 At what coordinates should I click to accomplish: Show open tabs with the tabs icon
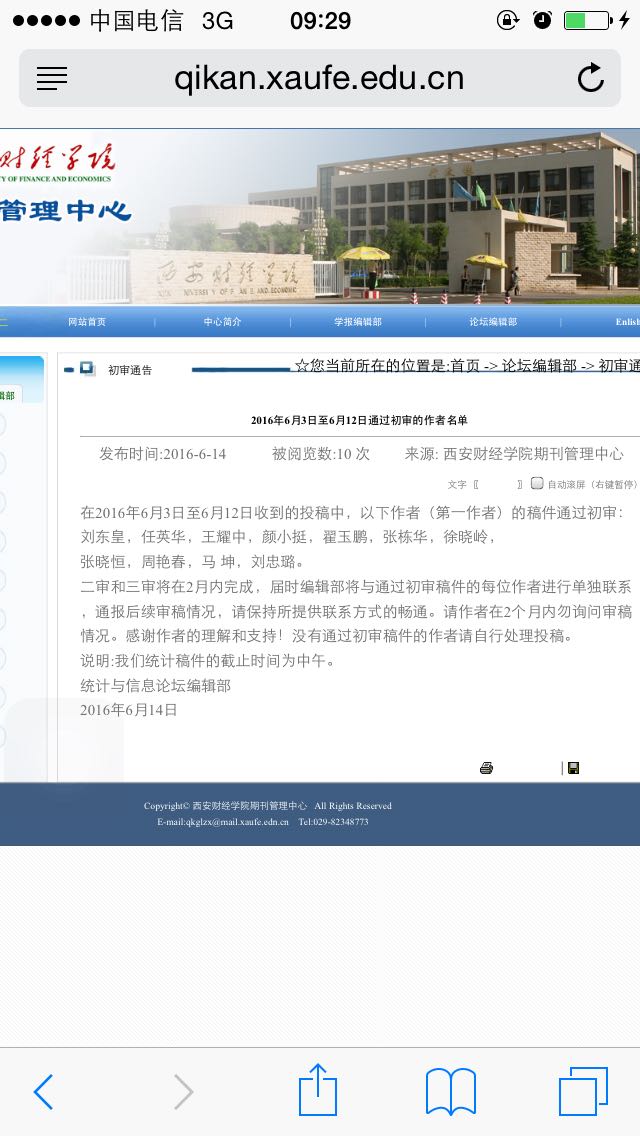[583, 1090]
